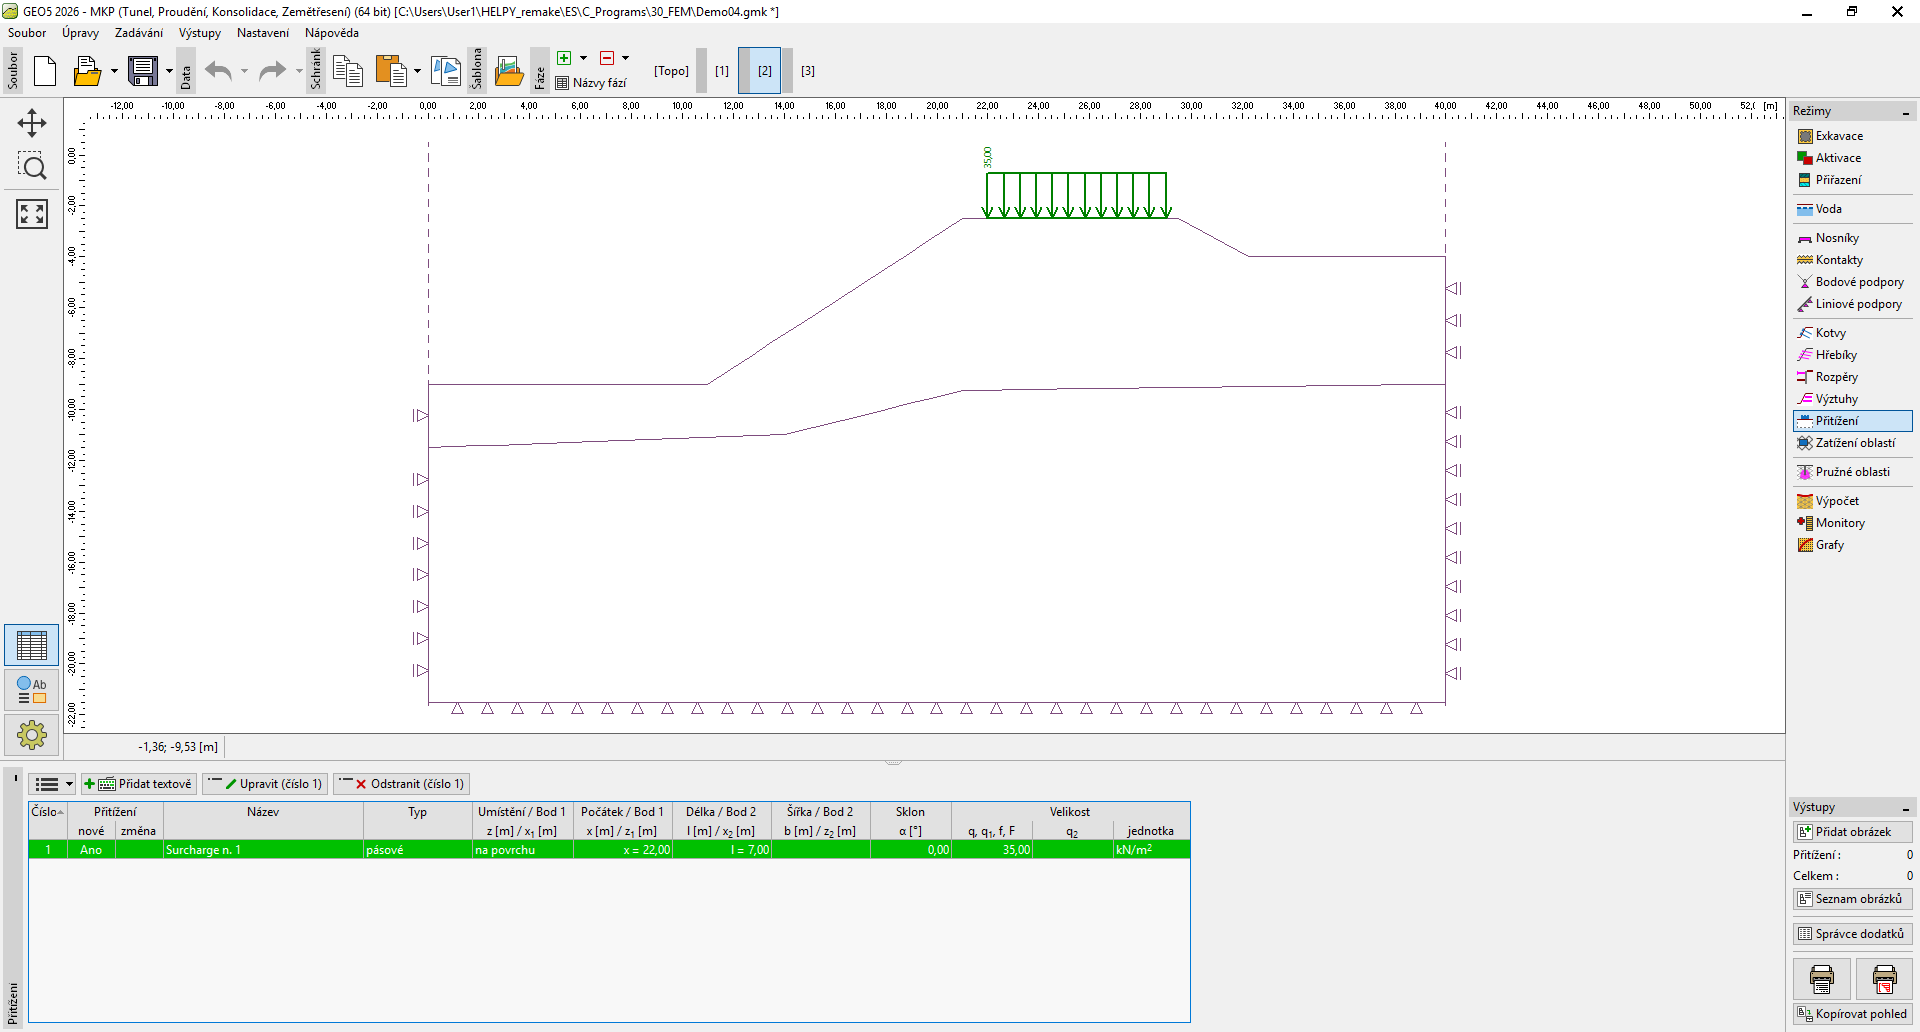Switch to construction stage [3]

point(807,71)
